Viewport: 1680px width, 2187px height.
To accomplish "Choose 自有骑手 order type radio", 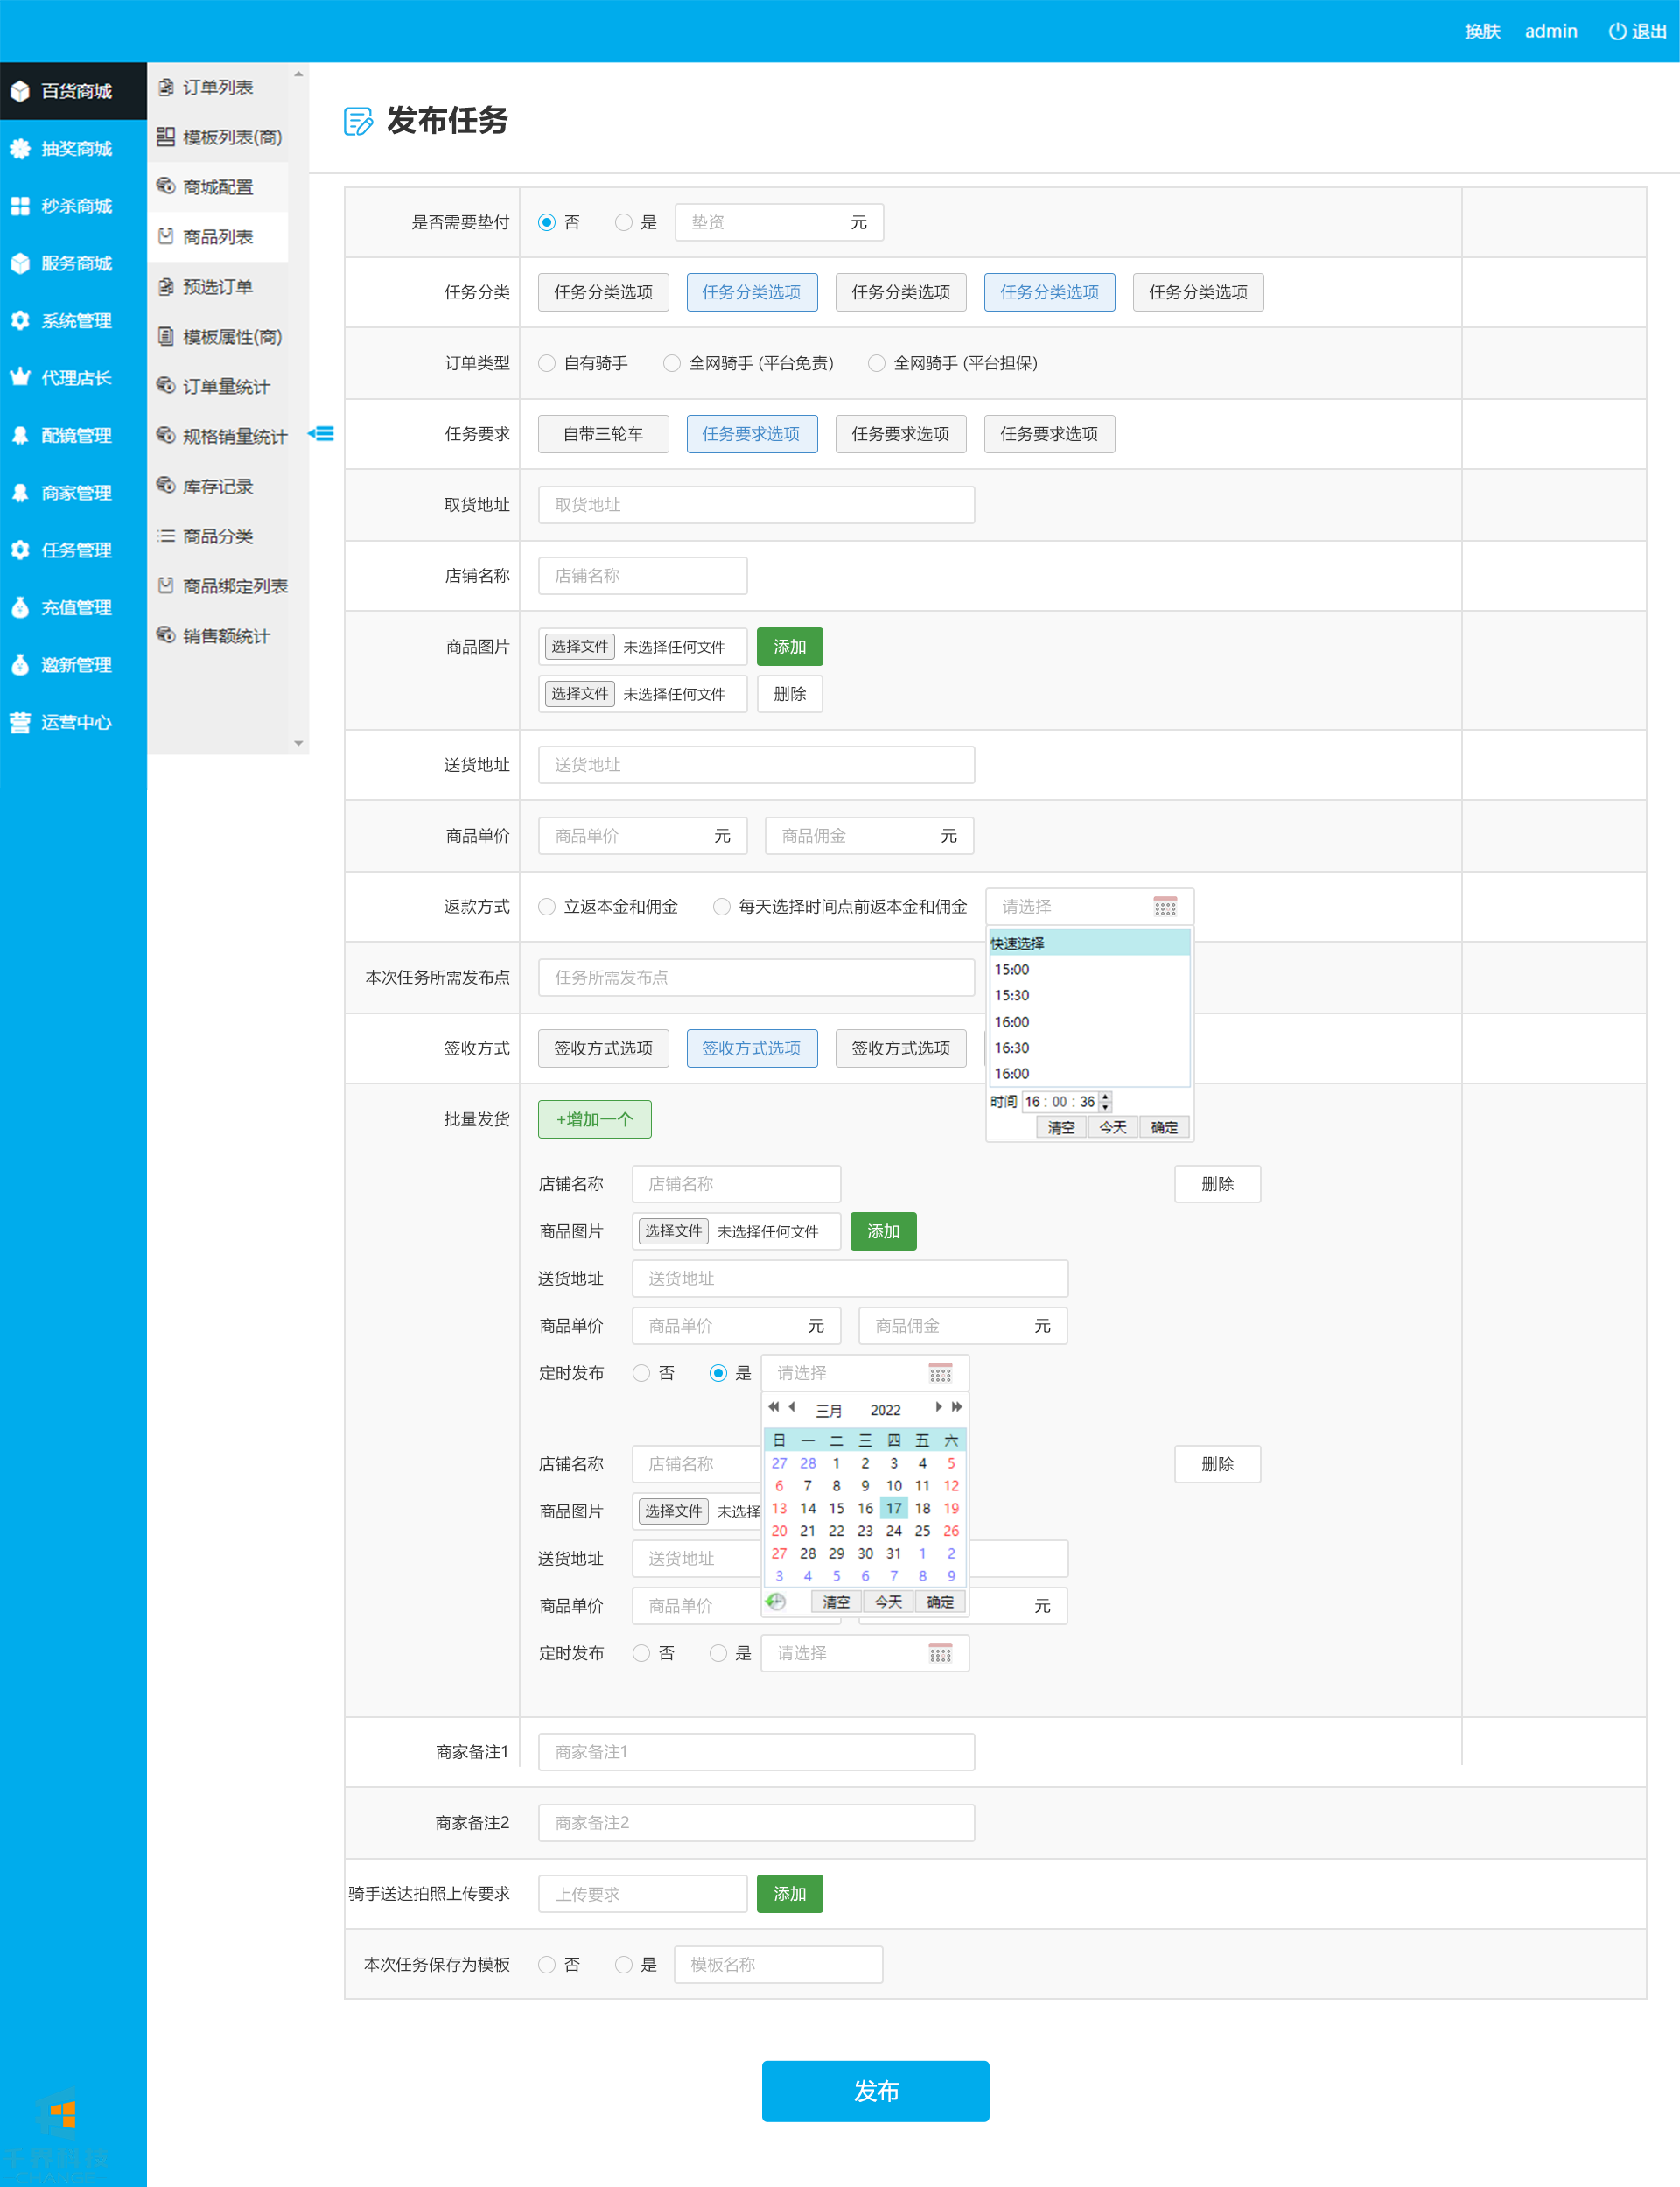I will 547,363.
